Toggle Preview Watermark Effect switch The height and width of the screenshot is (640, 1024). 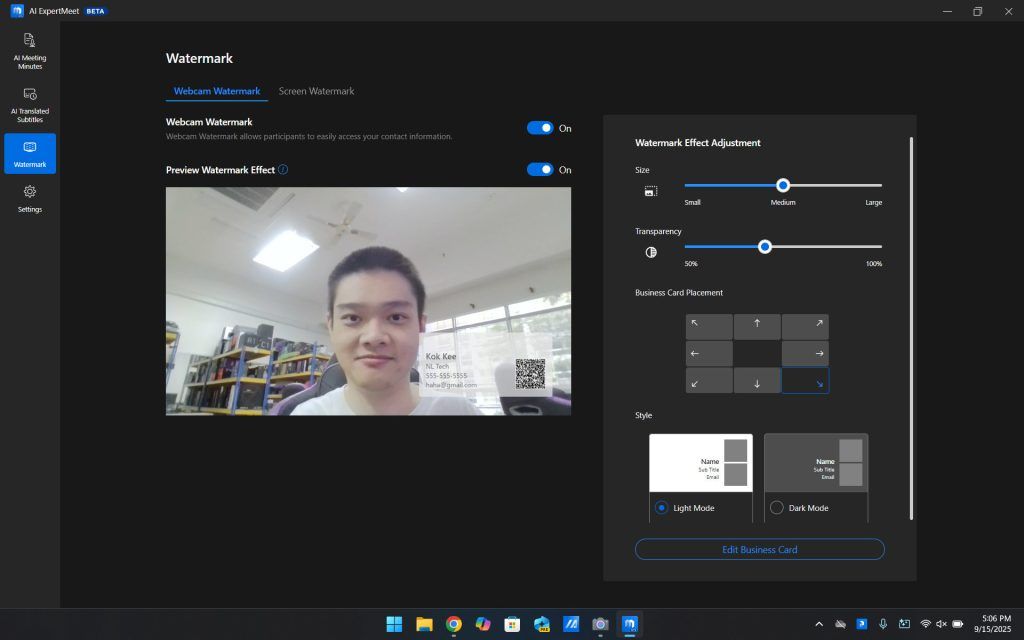pyautogui.click(x=540, y=170)
